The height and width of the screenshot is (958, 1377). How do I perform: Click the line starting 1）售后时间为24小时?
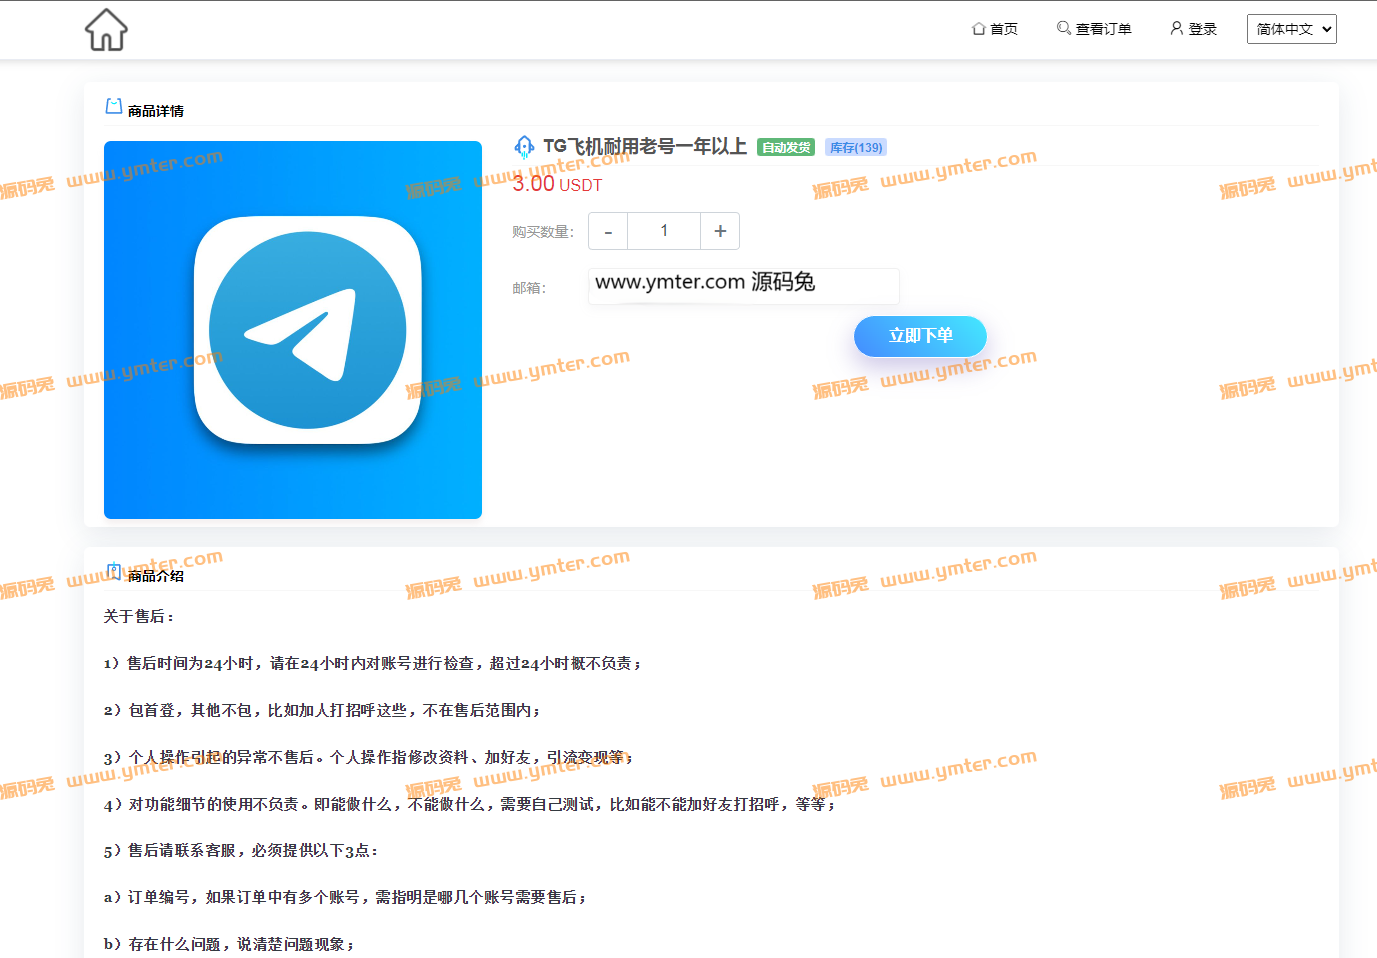click(x=372, y=664)
